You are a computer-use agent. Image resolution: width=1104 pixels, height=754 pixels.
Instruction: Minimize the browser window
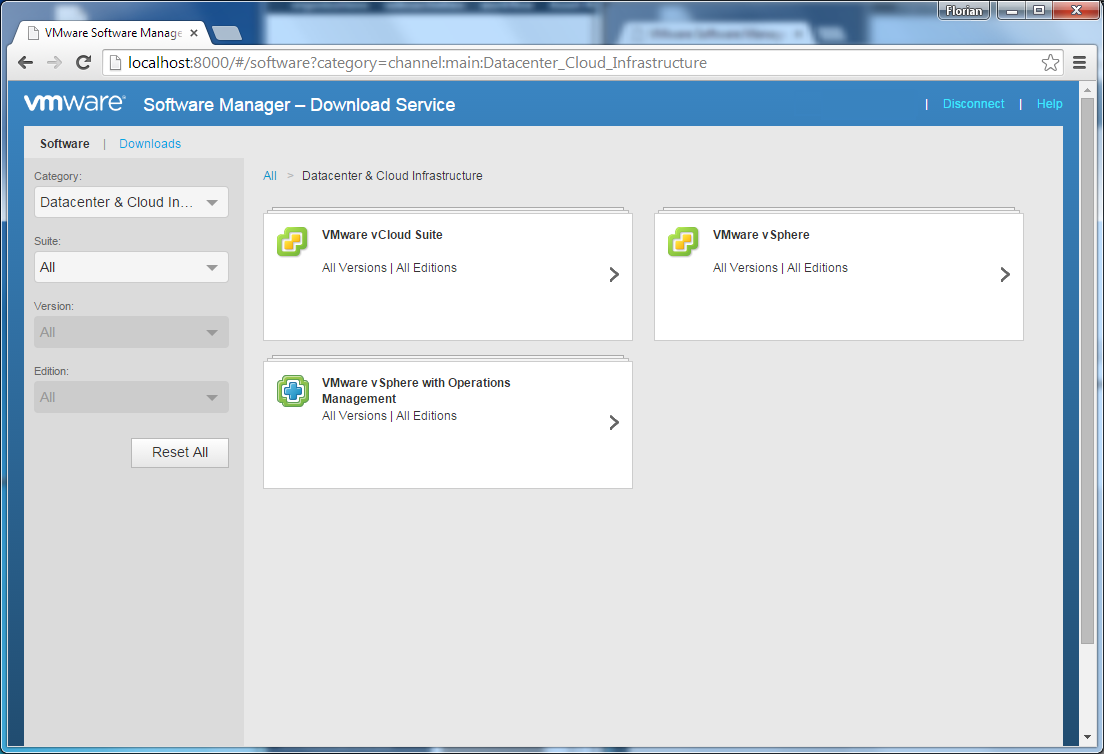click(1012, 10)
